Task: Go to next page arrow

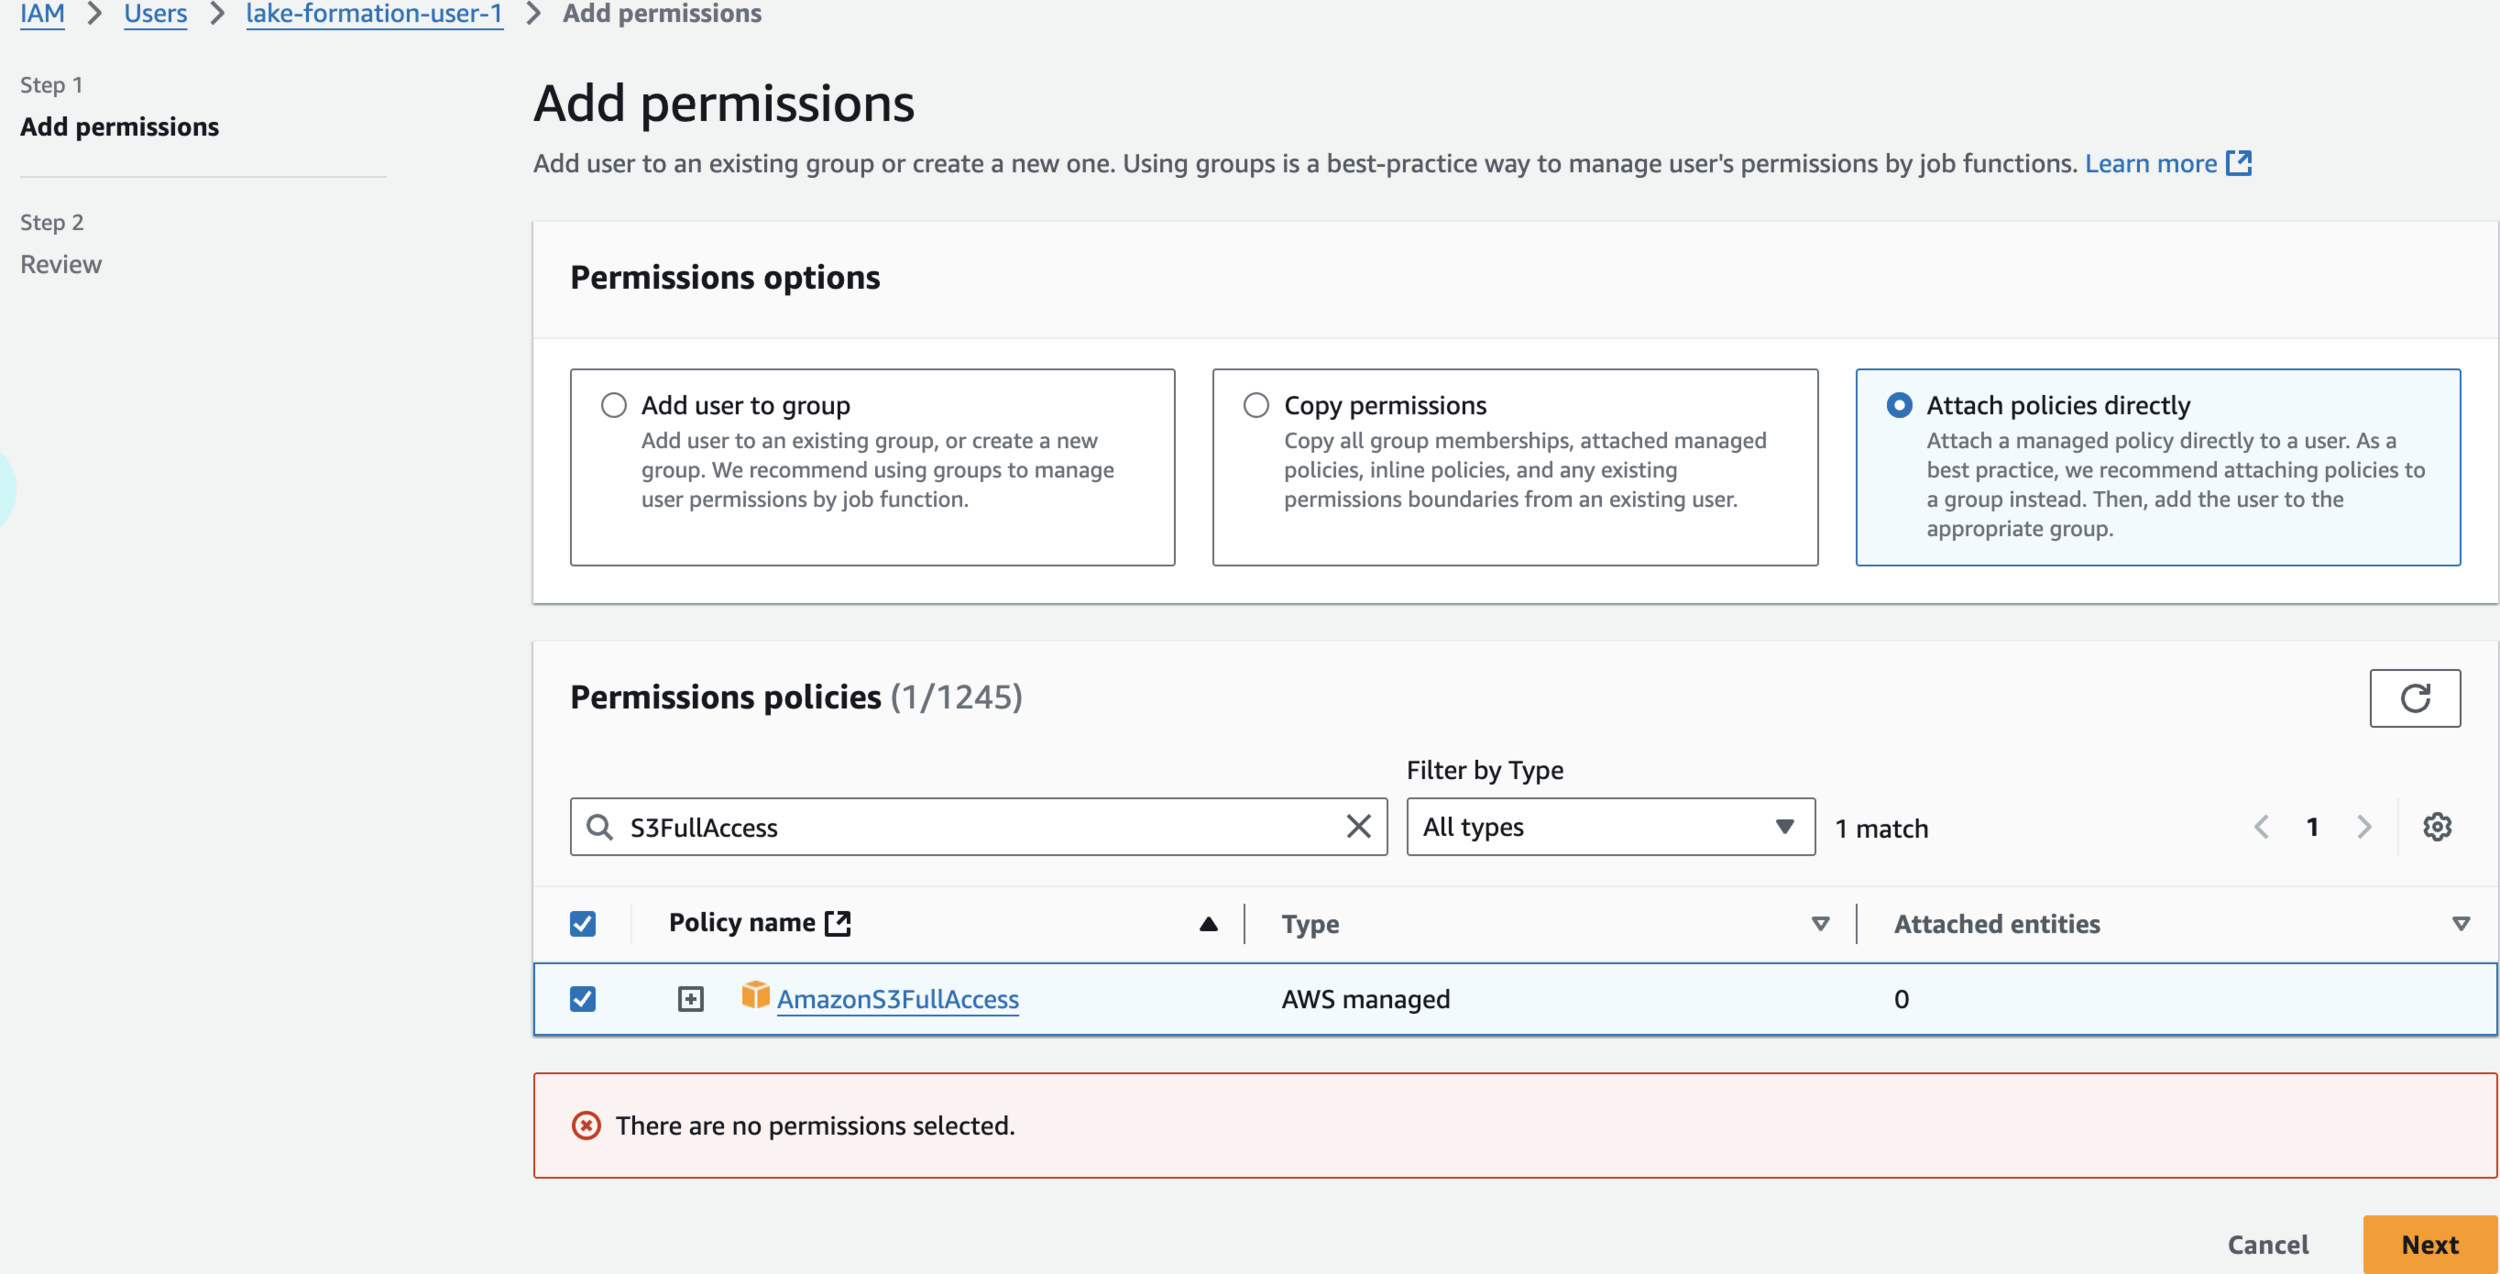Action: [2364, 827]
